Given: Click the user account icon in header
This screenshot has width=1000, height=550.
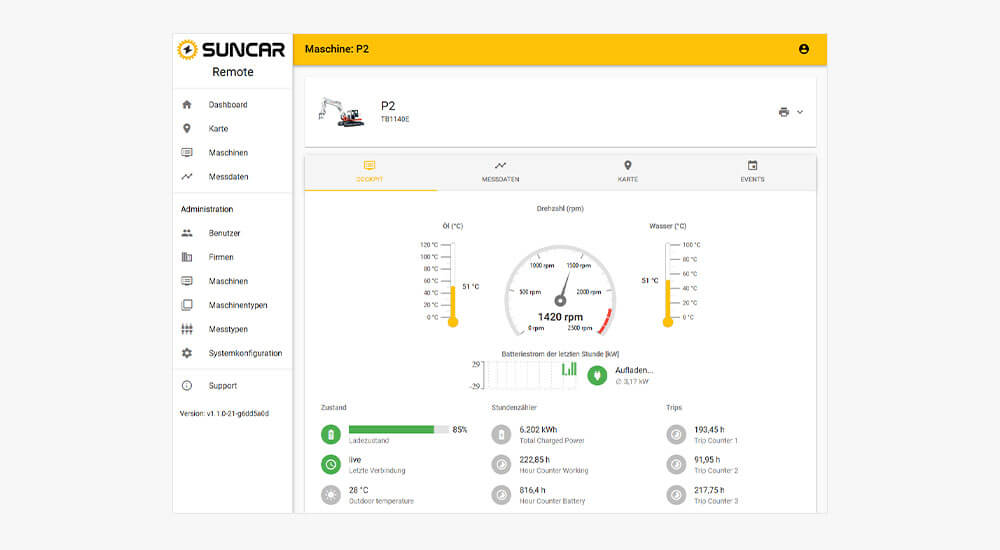Looking at the screenshot, I should (x=803, y=49).
